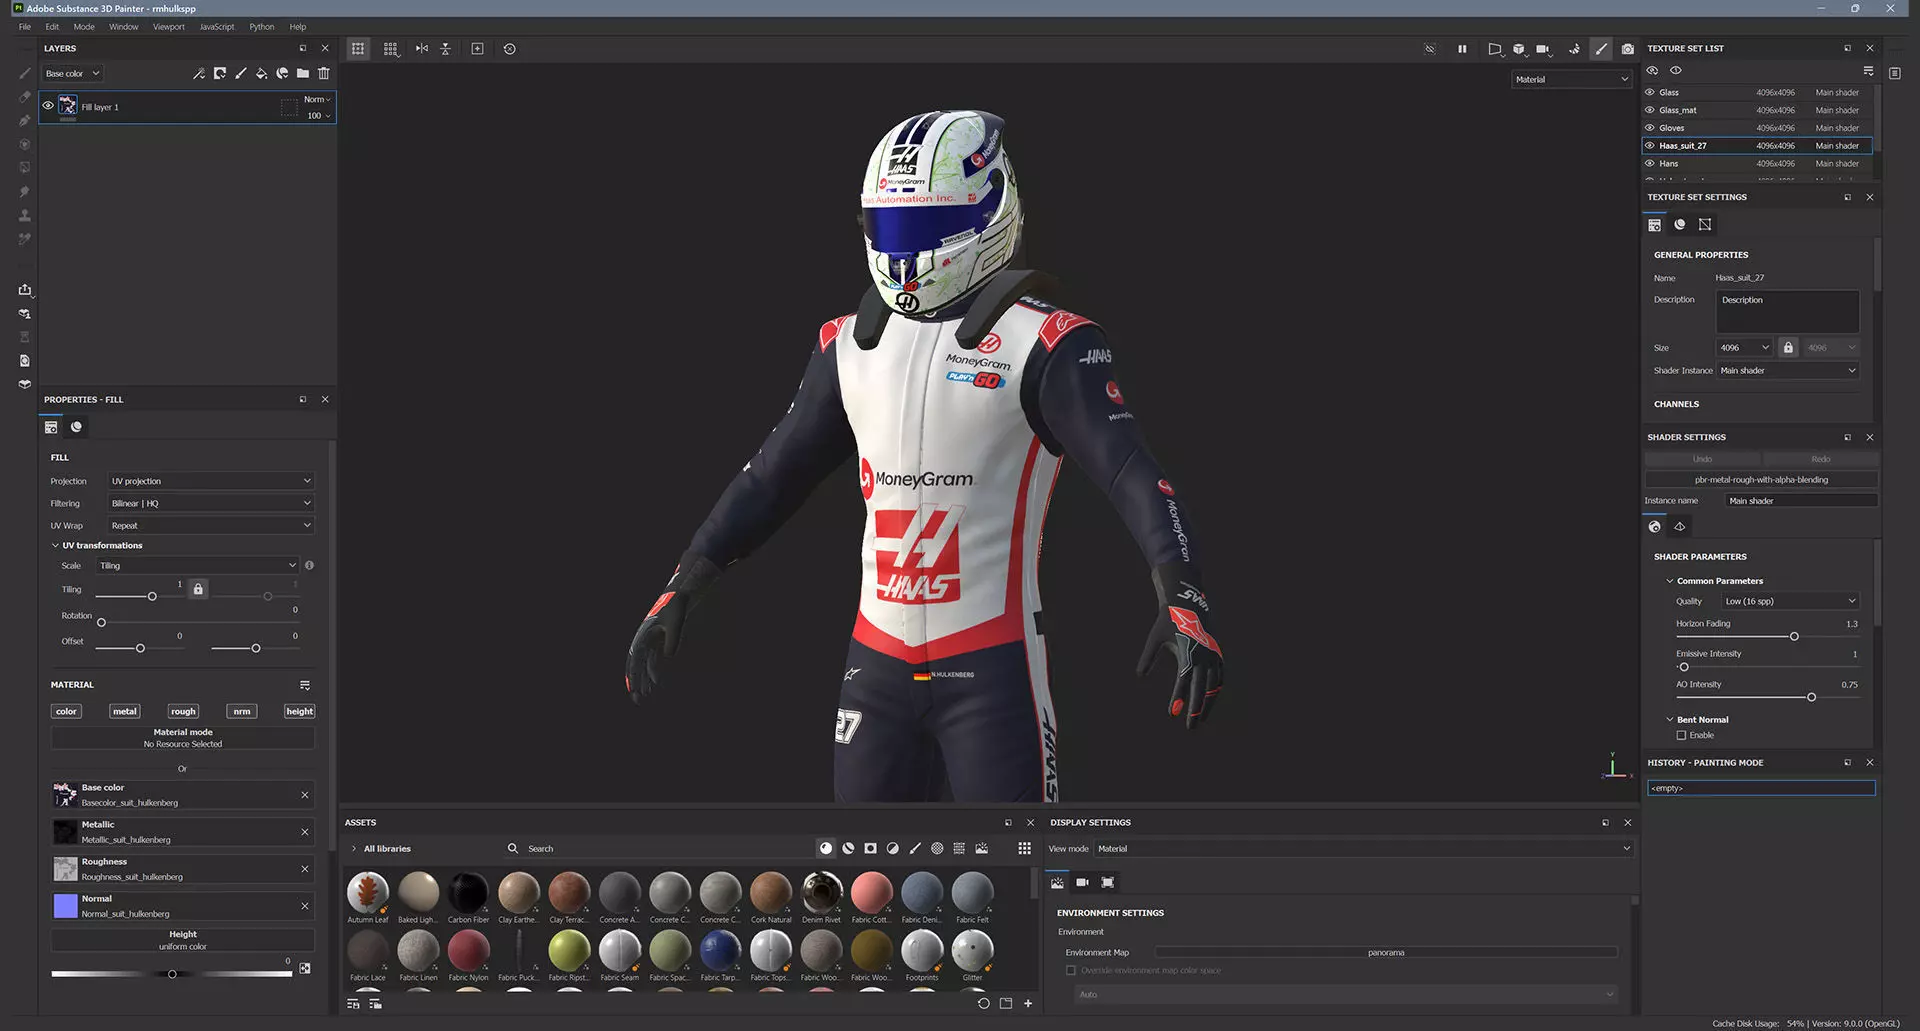Open the Bilinear HQ filtering dropdown
The image size is (1920, 1031).
(x=211, y=503)
